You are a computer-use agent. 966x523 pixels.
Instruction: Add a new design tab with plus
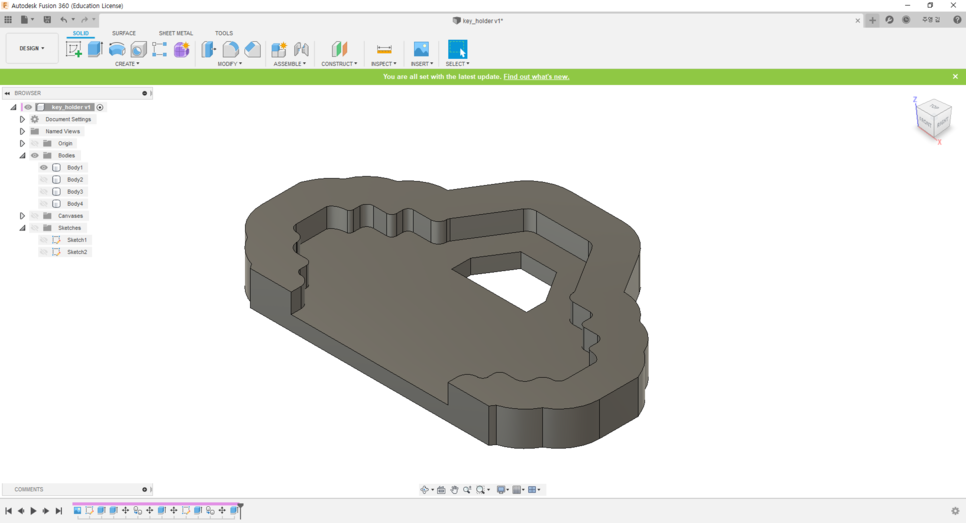(x=872, y=20)
